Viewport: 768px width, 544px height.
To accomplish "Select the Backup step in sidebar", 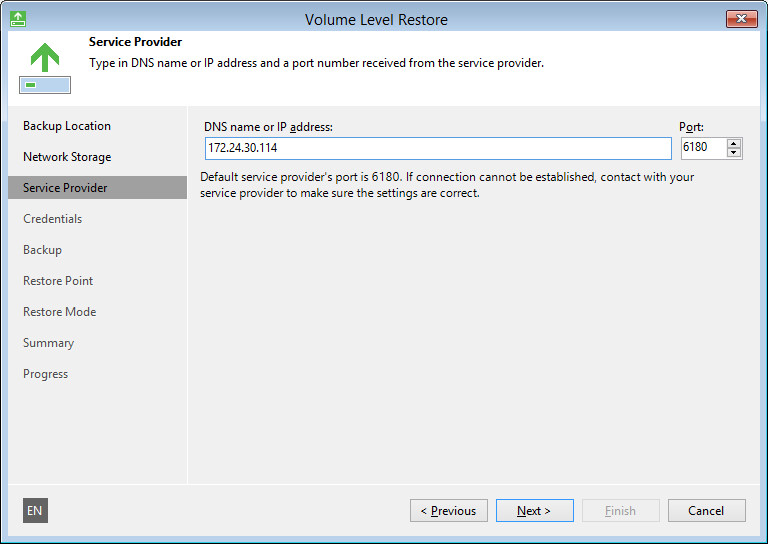I will coord(42,250).
